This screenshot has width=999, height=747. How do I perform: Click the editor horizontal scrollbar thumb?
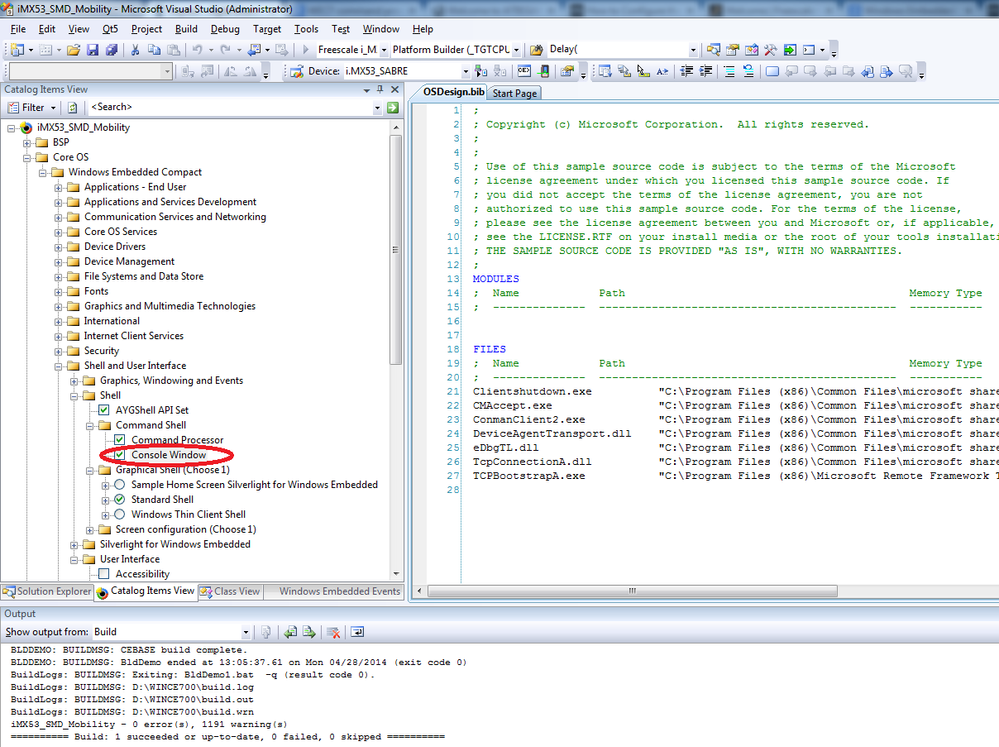click(632, 591)
